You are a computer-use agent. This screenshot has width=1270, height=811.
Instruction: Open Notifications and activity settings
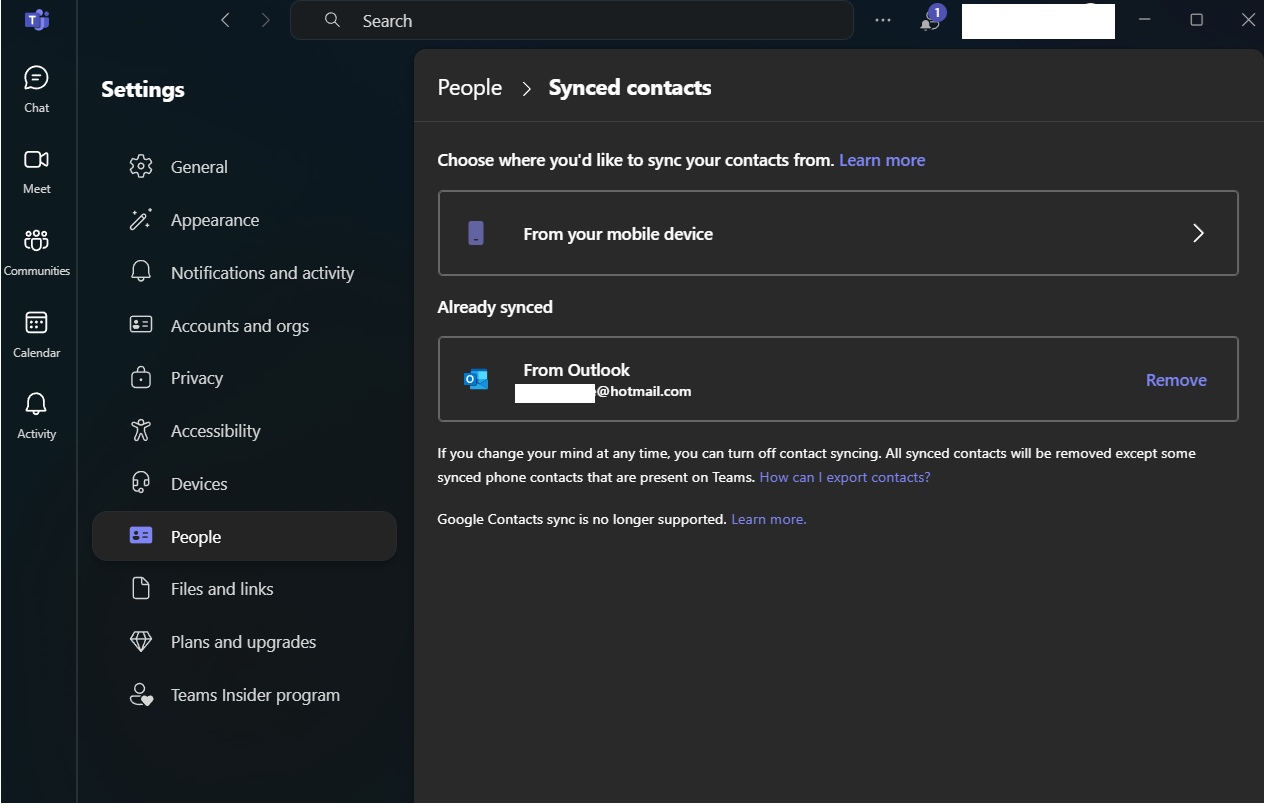(244, 273)
